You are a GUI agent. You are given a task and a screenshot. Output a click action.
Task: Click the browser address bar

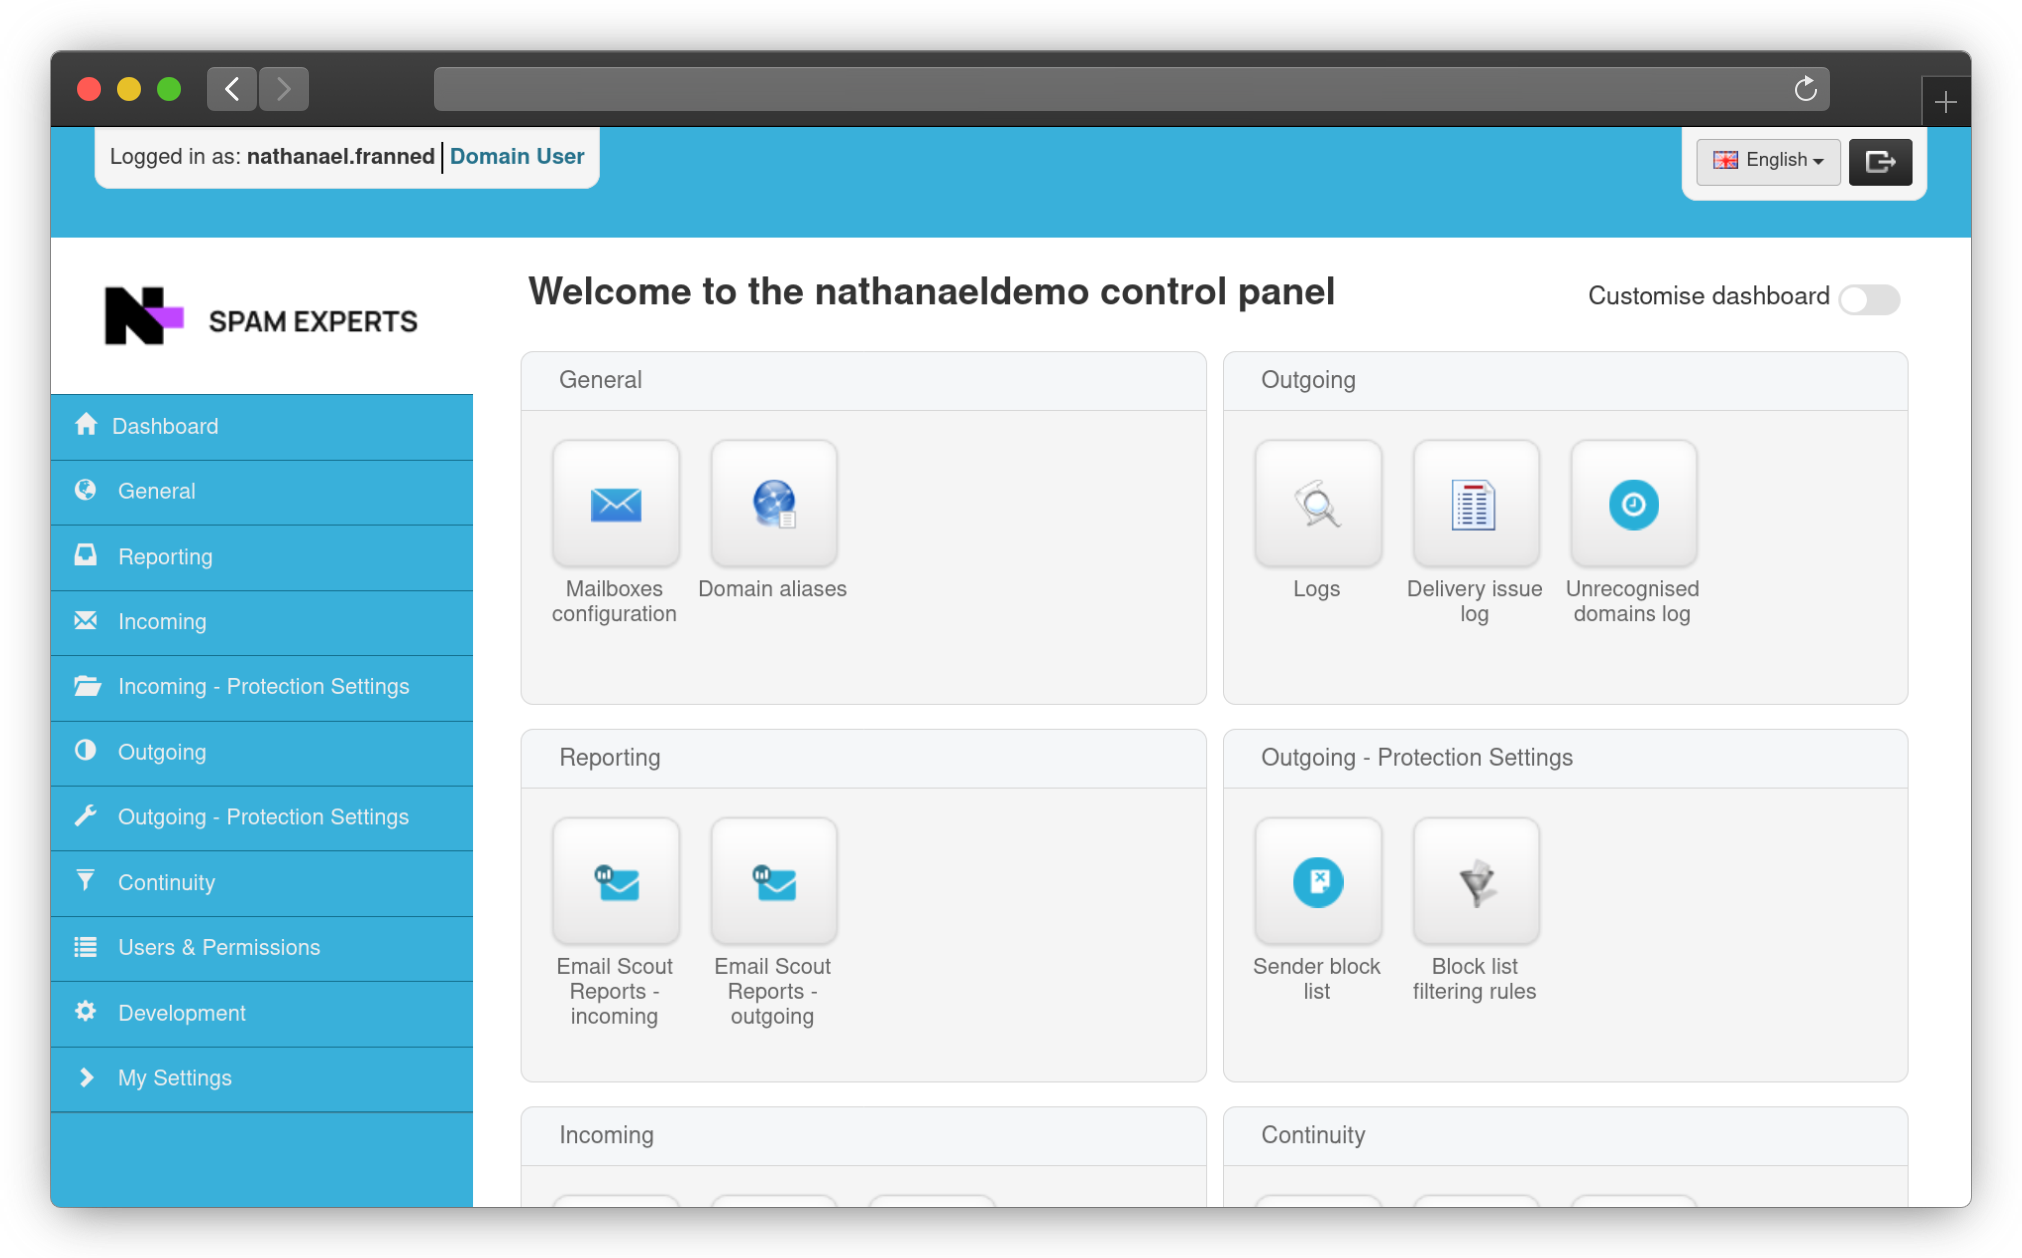coord(1110,89)
